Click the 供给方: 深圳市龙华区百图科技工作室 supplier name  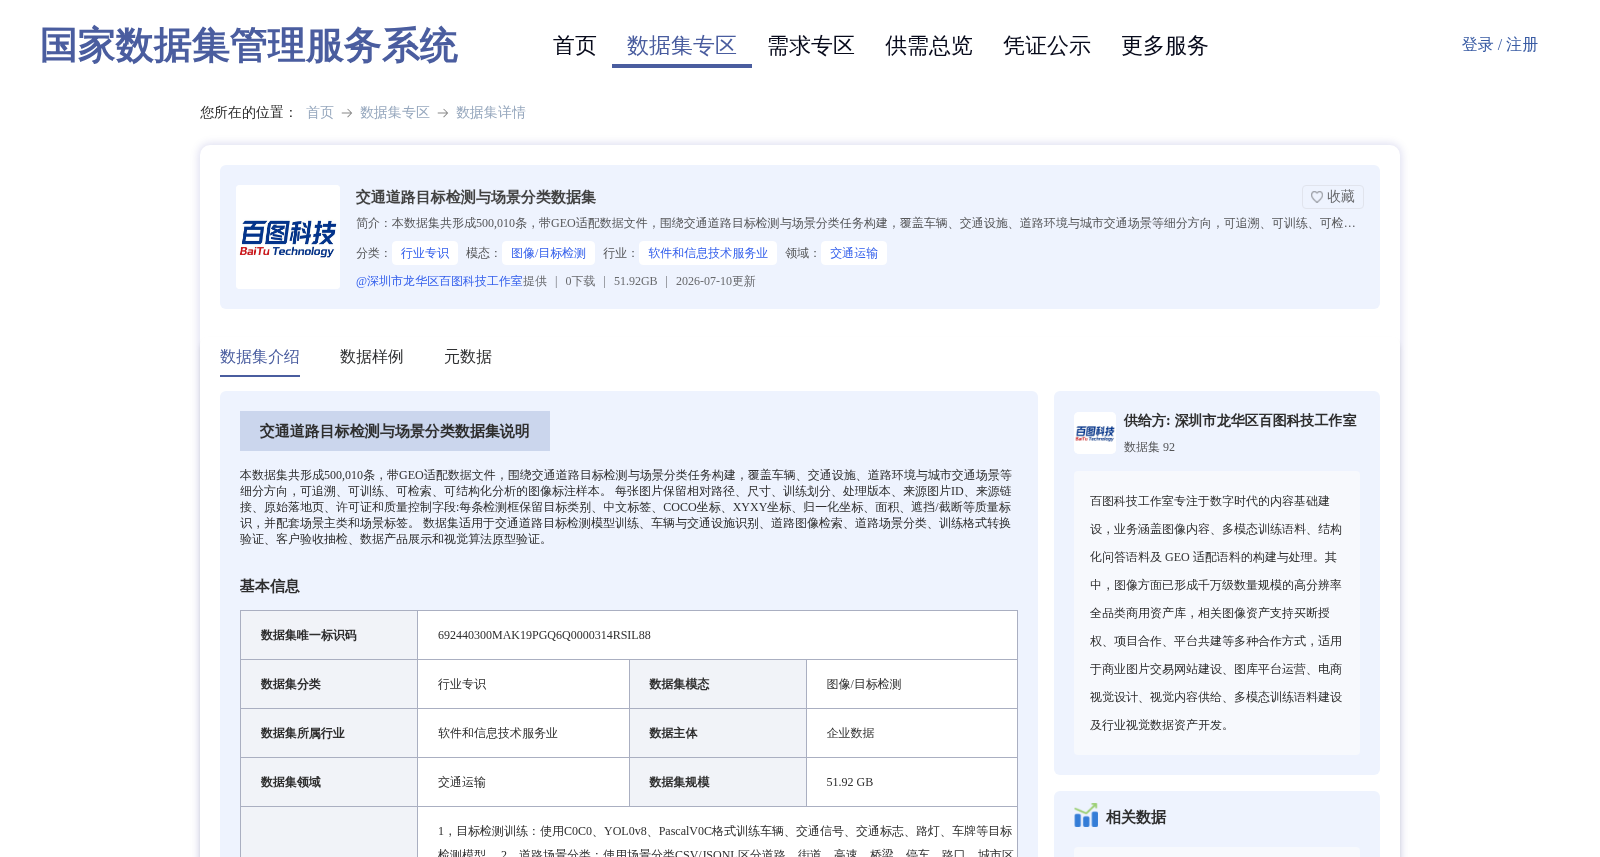click(x=1240, y=421)
